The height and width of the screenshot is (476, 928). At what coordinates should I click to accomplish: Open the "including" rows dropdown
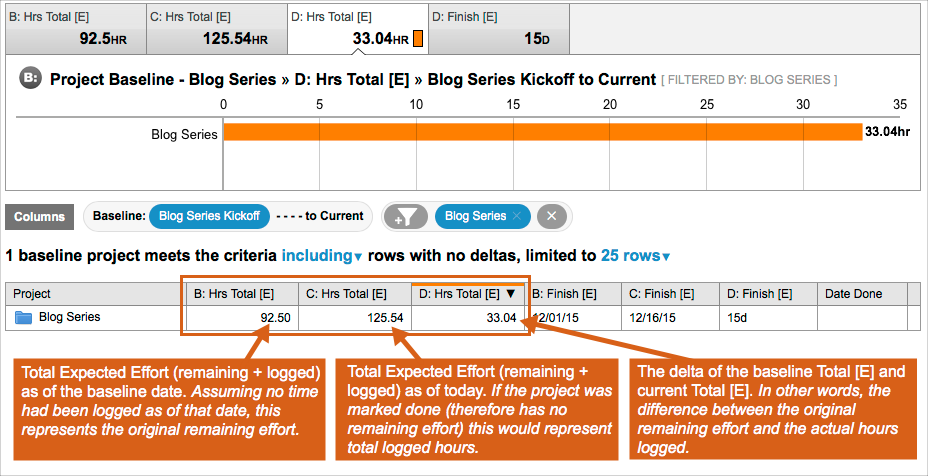pyautogui.click(x=322, y=256)
